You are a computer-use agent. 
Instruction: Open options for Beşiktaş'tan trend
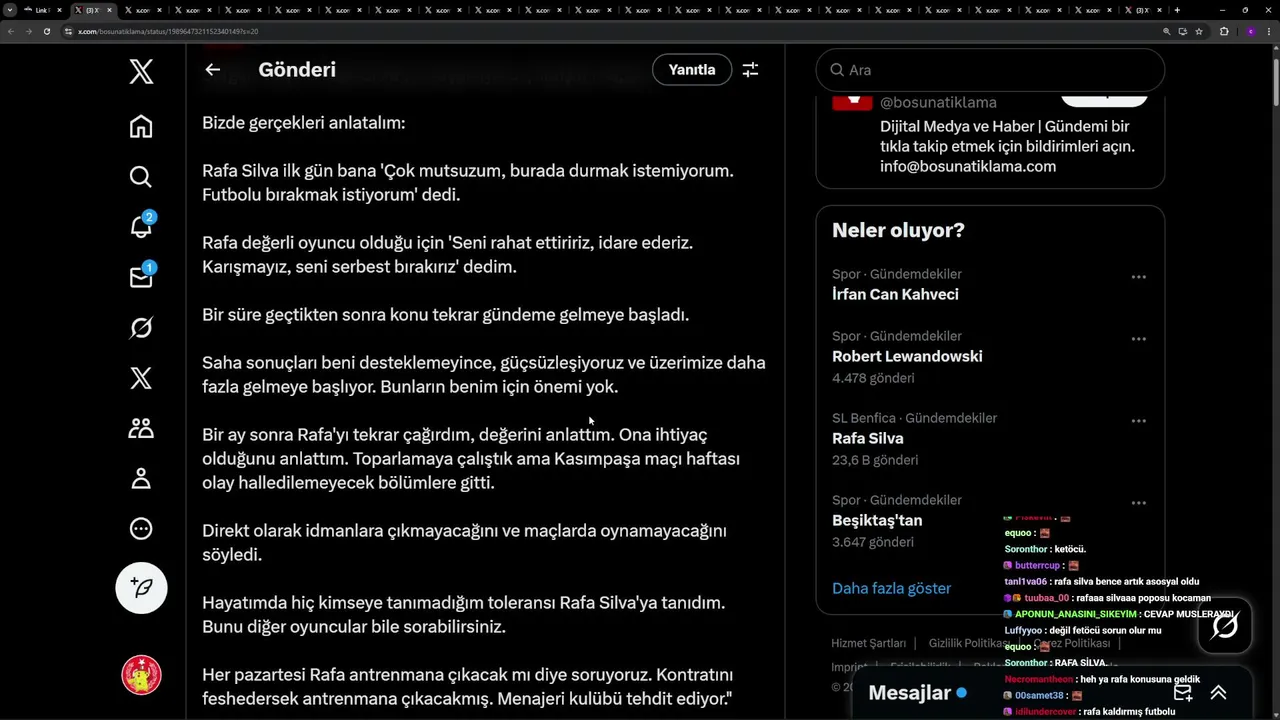1138,503
